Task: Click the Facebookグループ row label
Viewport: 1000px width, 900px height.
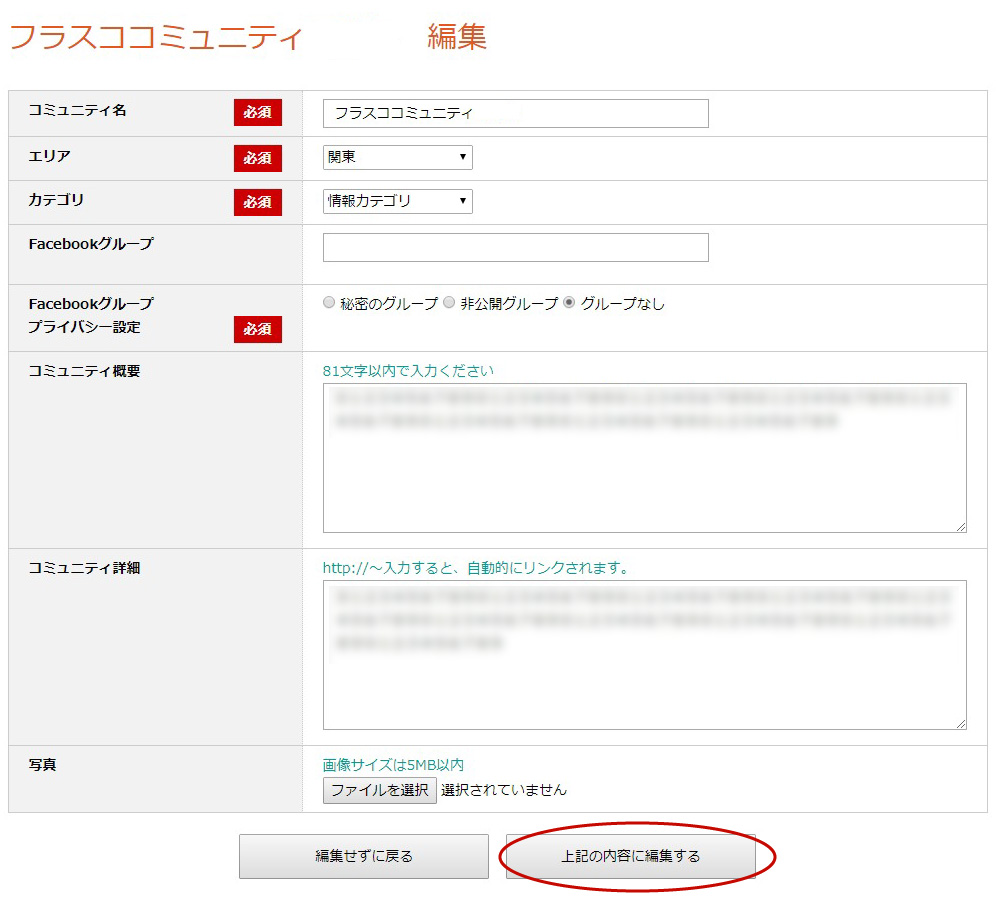Action: [91, 244]
